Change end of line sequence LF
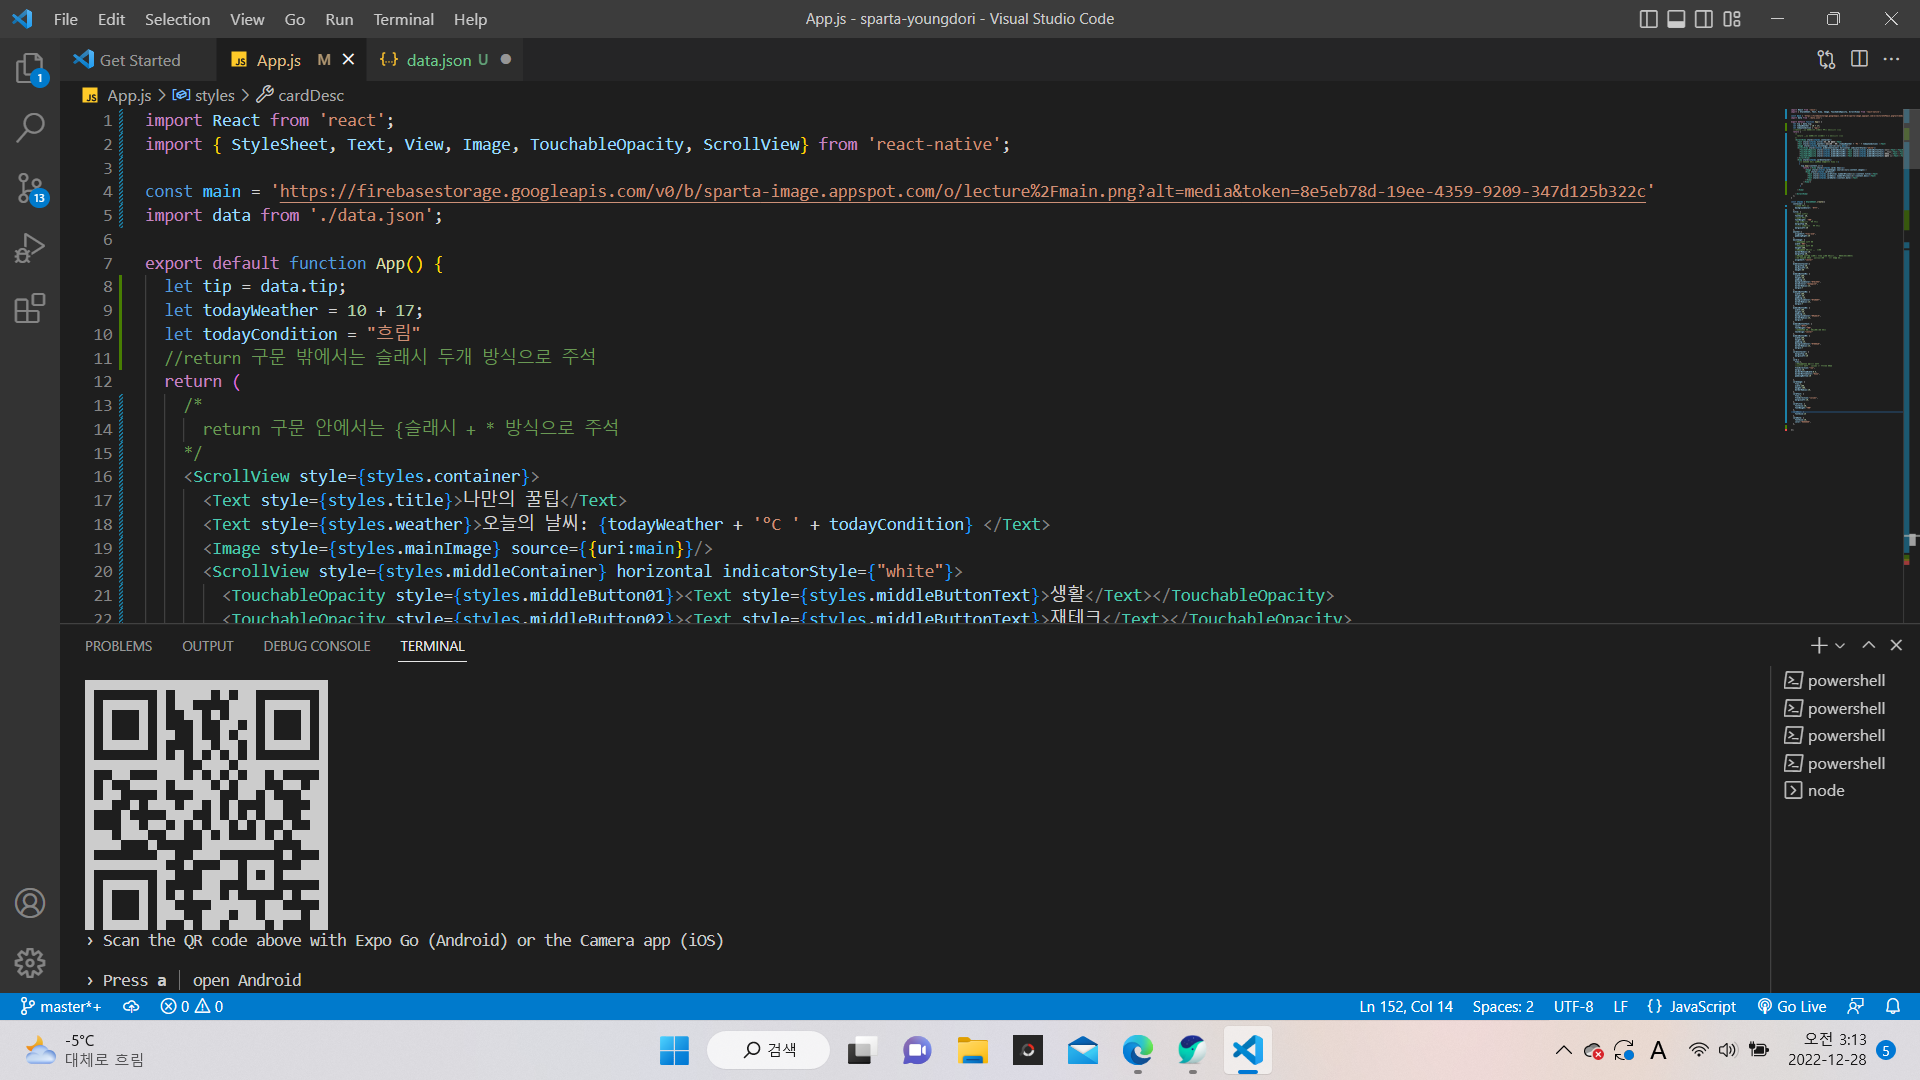 [x=1620, y=1007]
